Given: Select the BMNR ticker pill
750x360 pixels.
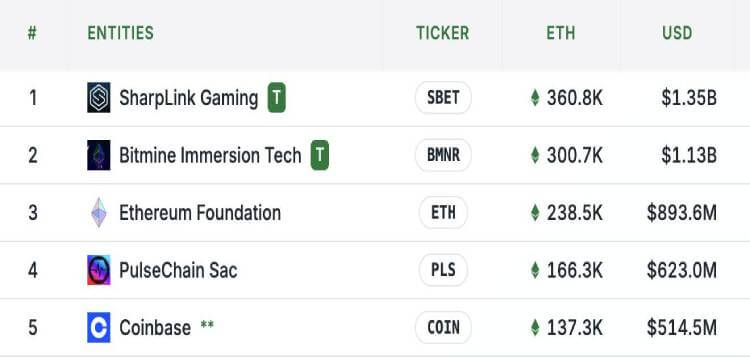Looking at the screenshot, I should tap(443, 155).
